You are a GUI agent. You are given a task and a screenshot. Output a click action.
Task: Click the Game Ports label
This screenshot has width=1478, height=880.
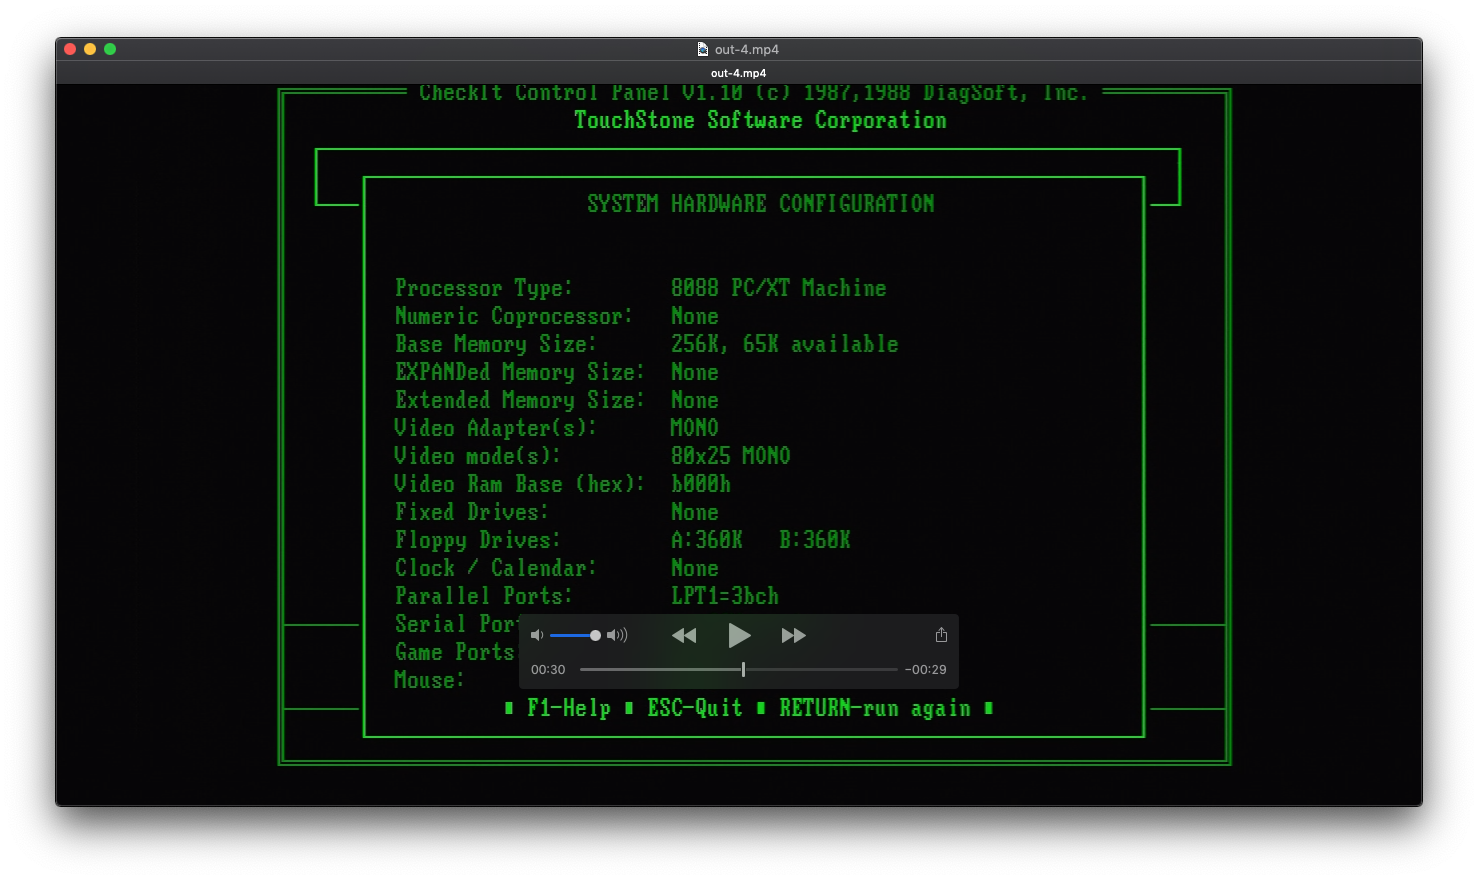(455, 652)
